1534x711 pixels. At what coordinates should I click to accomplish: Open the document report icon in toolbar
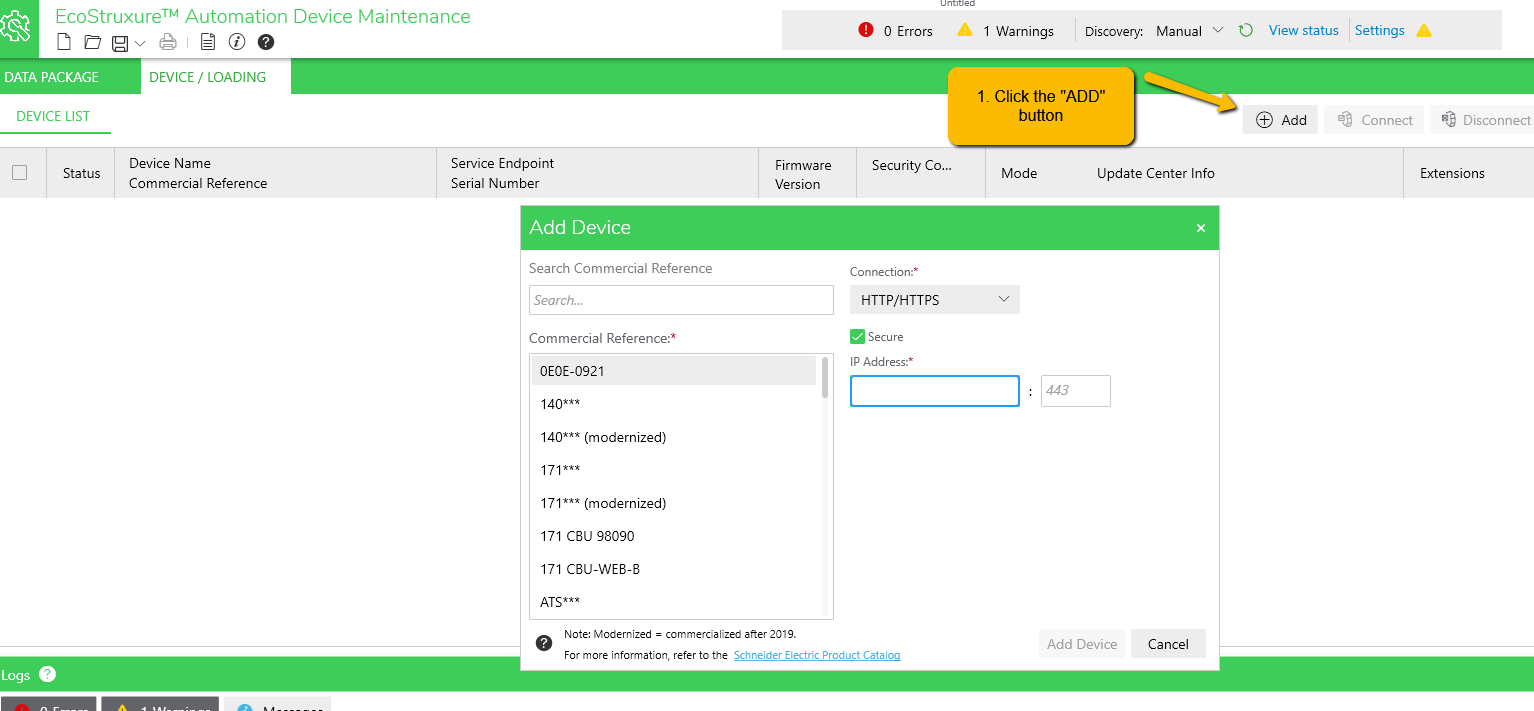[x=208, y=42]
